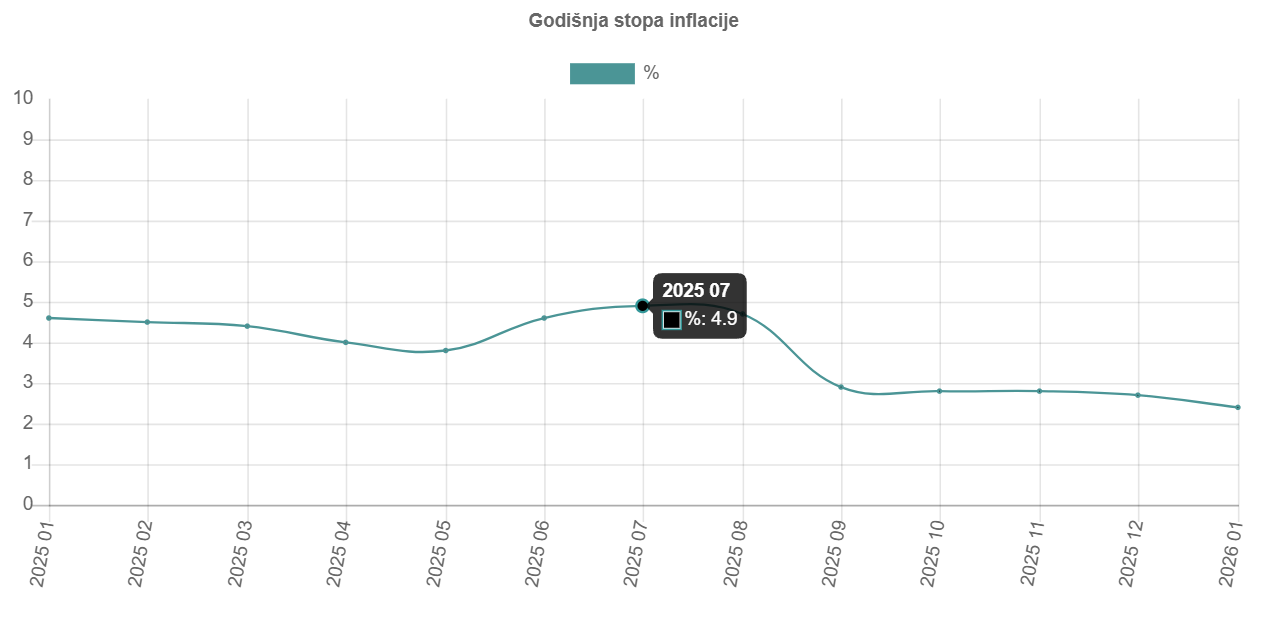Select the line point above 2025 02
The height and width of the screenshot is (621, 1269).
148,322
